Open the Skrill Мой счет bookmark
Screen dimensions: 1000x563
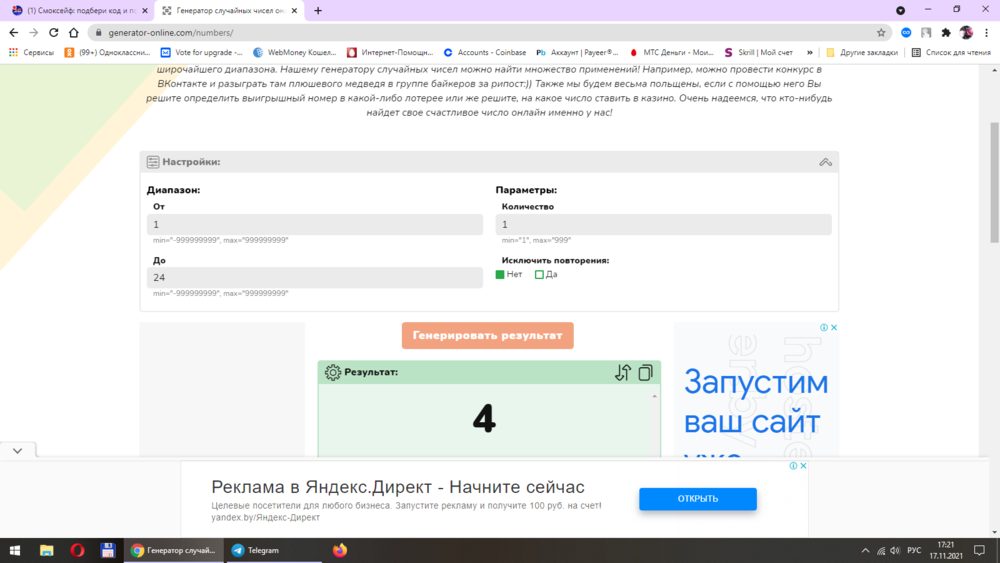[x=759, y=52]
